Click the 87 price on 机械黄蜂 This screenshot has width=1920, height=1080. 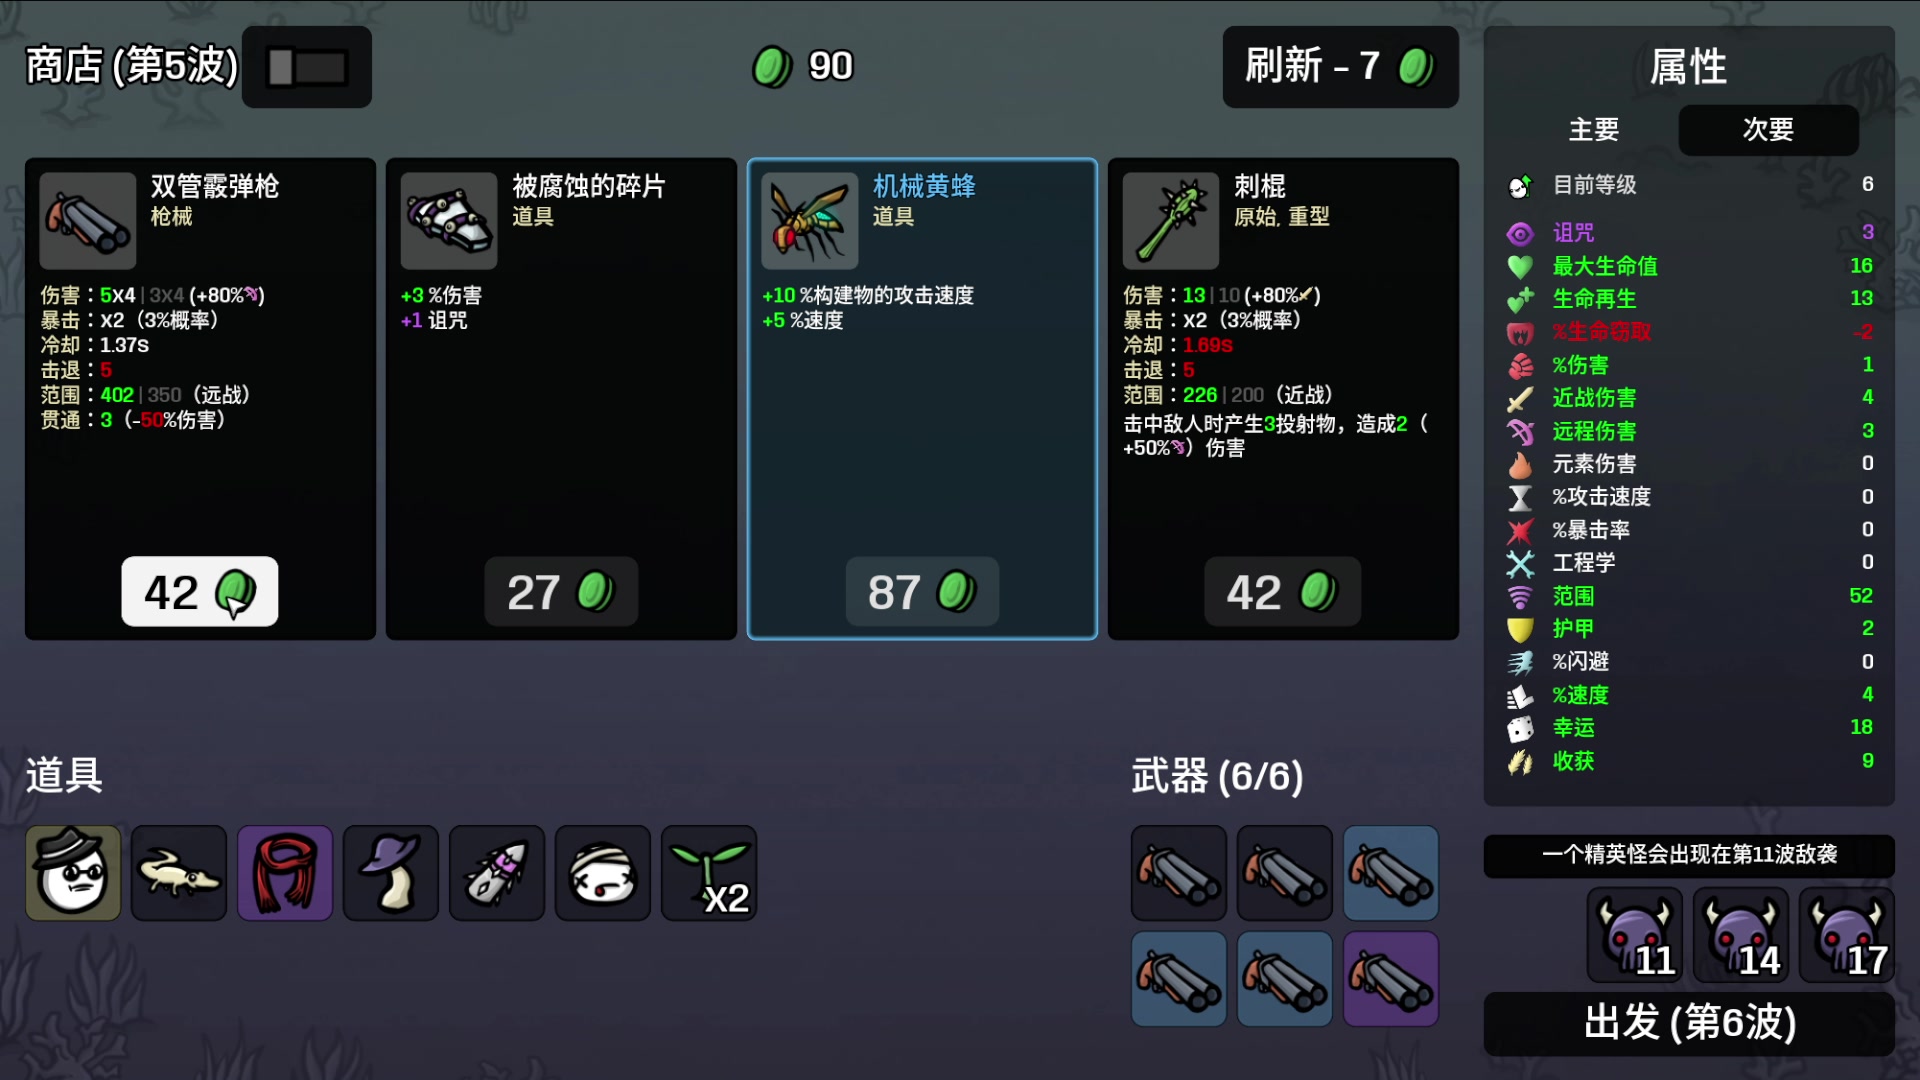pyautogui.click(x=922, y=592)
